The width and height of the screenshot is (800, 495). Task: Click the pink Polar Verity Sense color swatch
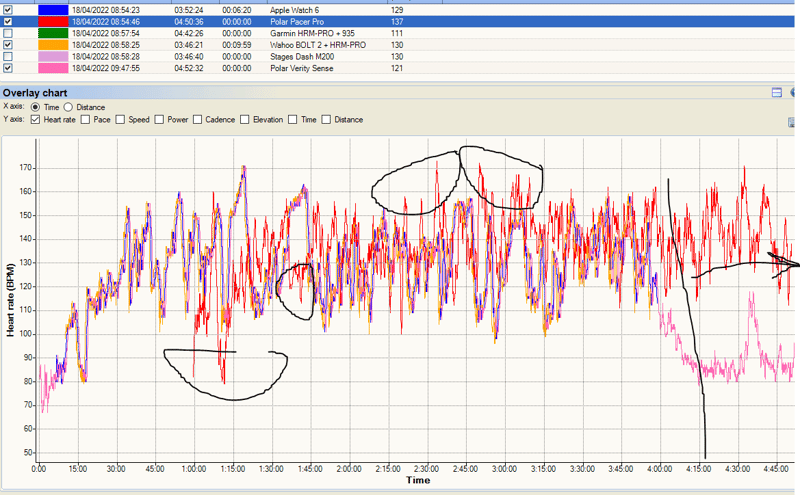click(x=53, y=68)
